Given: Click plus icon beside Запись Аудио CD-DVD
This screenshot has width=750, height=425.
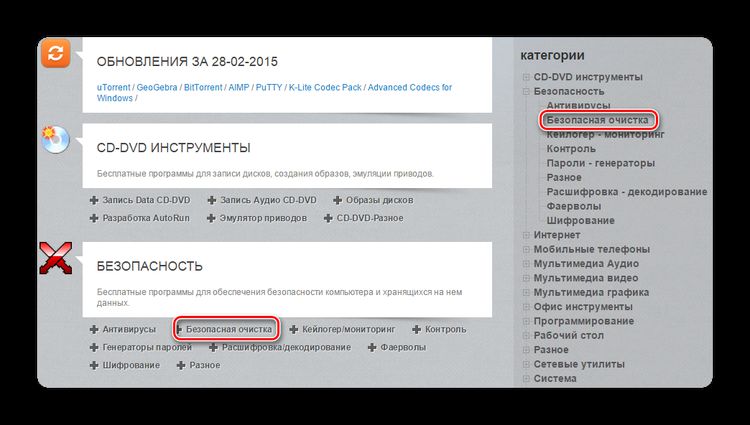Looking at the screenshot, I should (212, 200).
